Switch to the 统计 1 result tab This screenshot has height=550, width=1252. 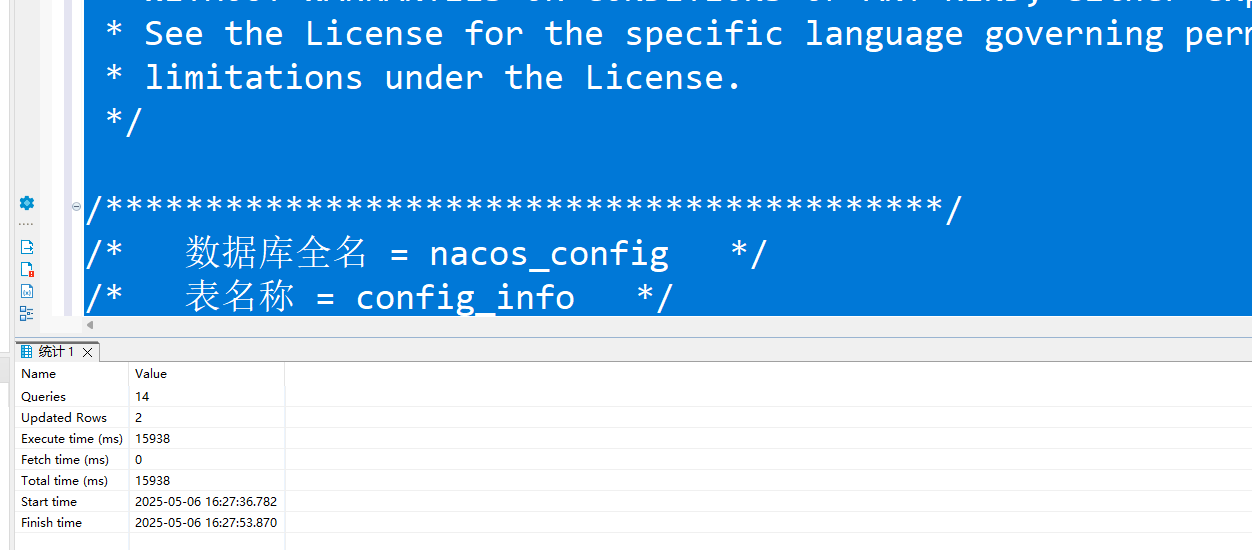pyautogui.click(x=56, y=352)
